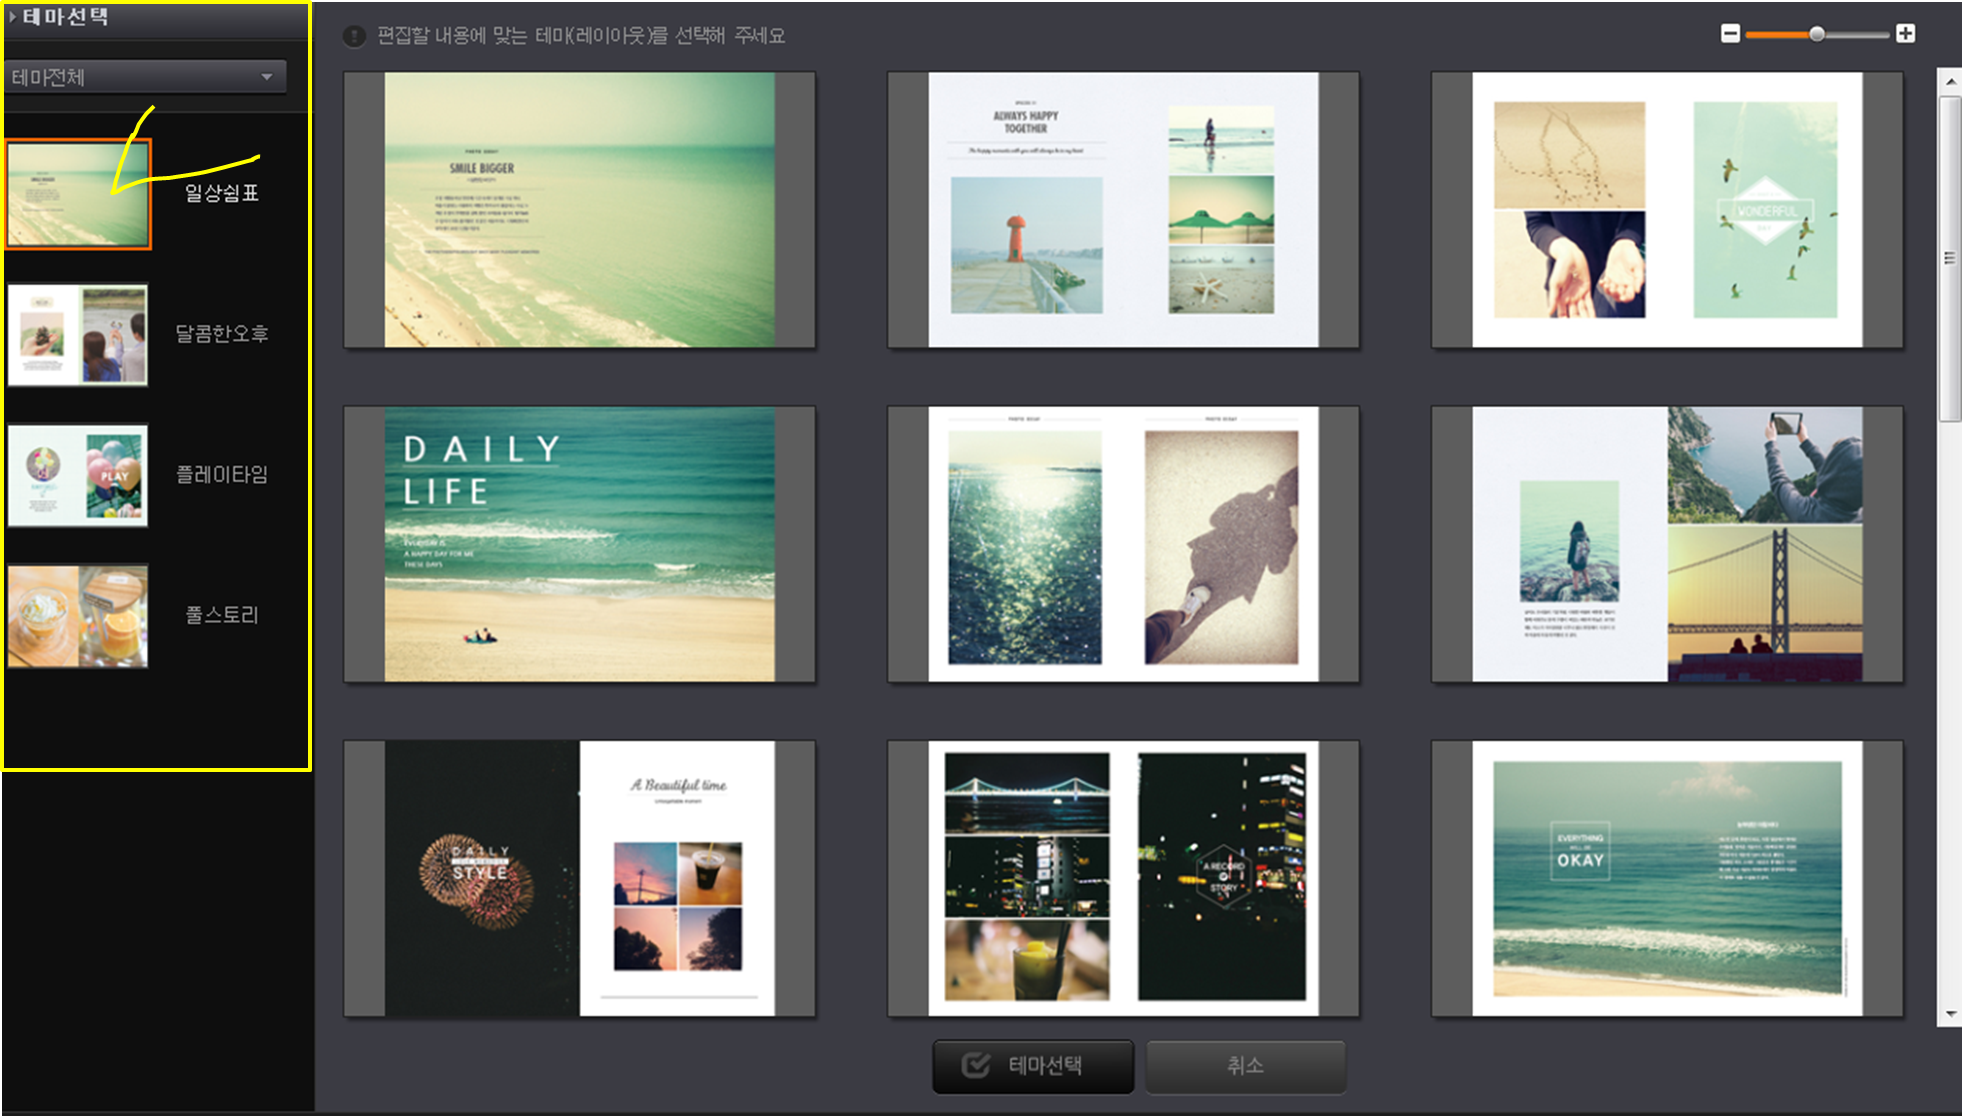Image resolution: width=1962 pixels, height=1116 pixels.
Task: Pick the DAILY STYLE fireworks layout
Action: (x=579, y=878)
